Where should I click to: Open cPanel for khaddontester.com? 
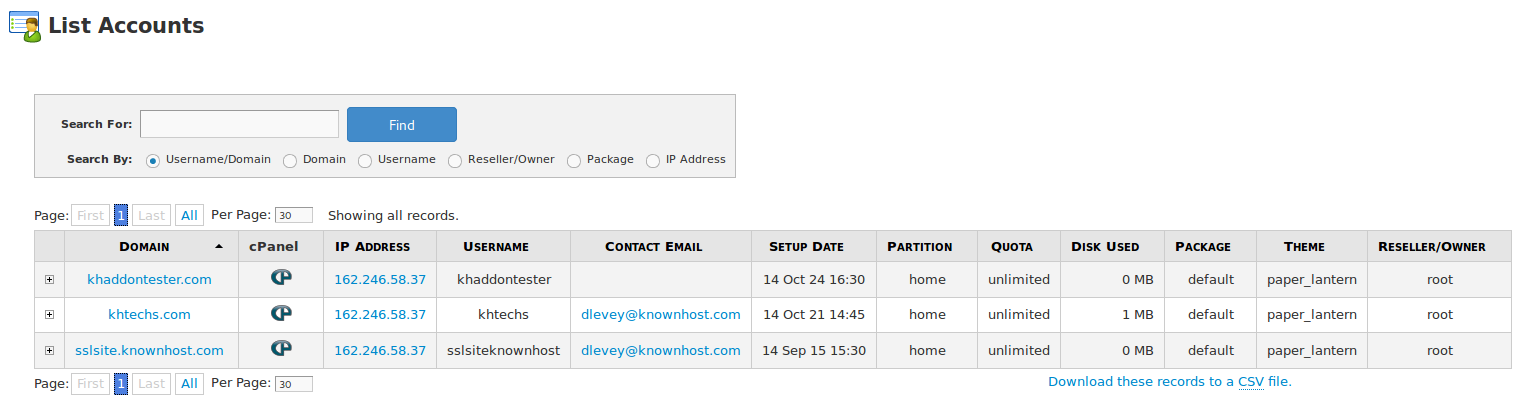[281, 278]
